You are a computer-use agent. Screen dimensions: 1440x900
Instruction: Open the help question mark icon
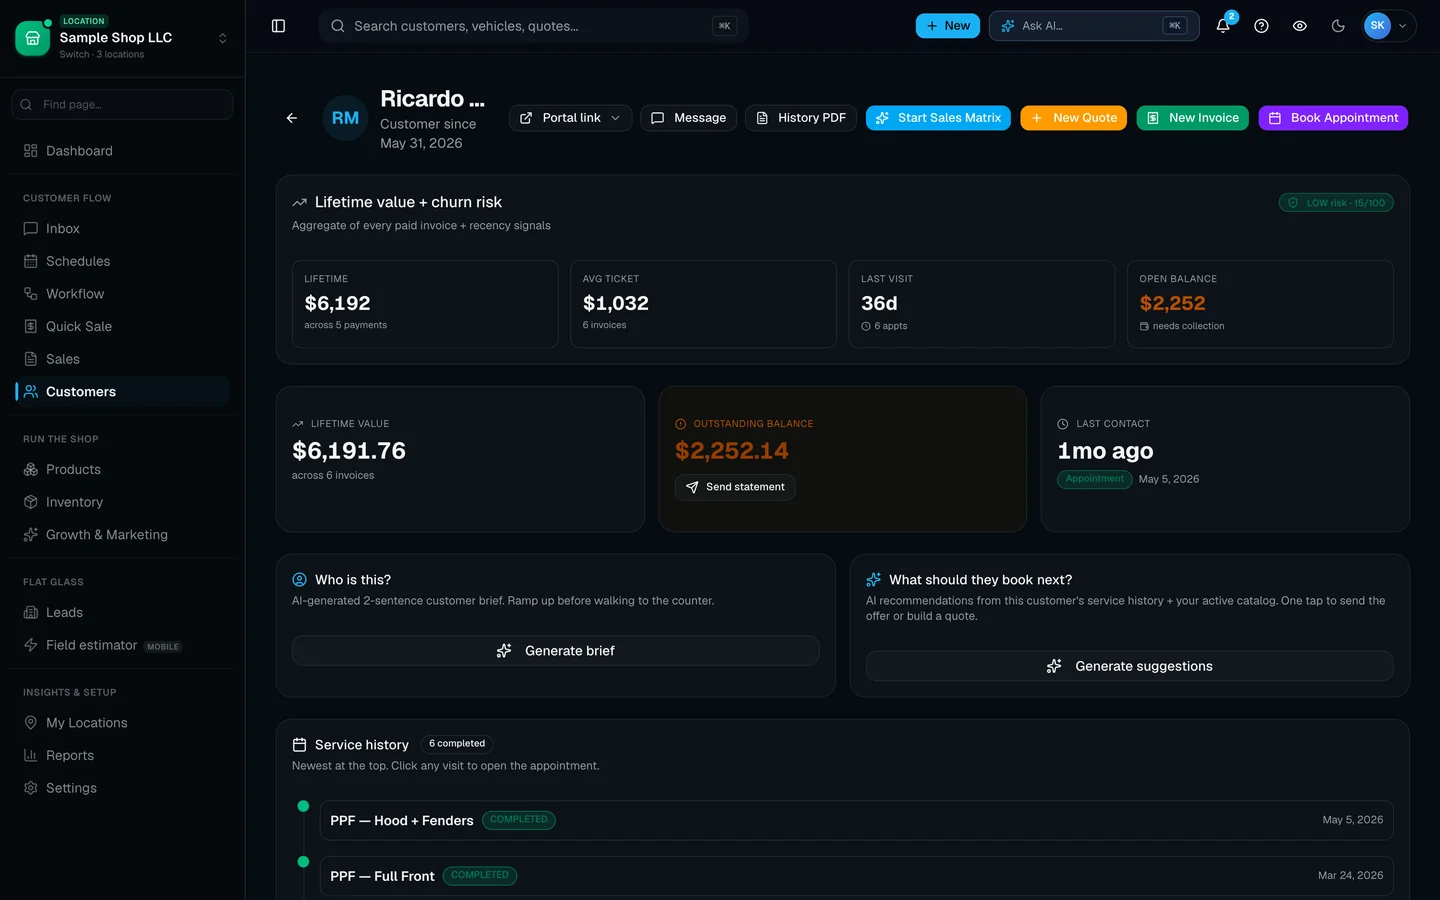(1261, 26)
